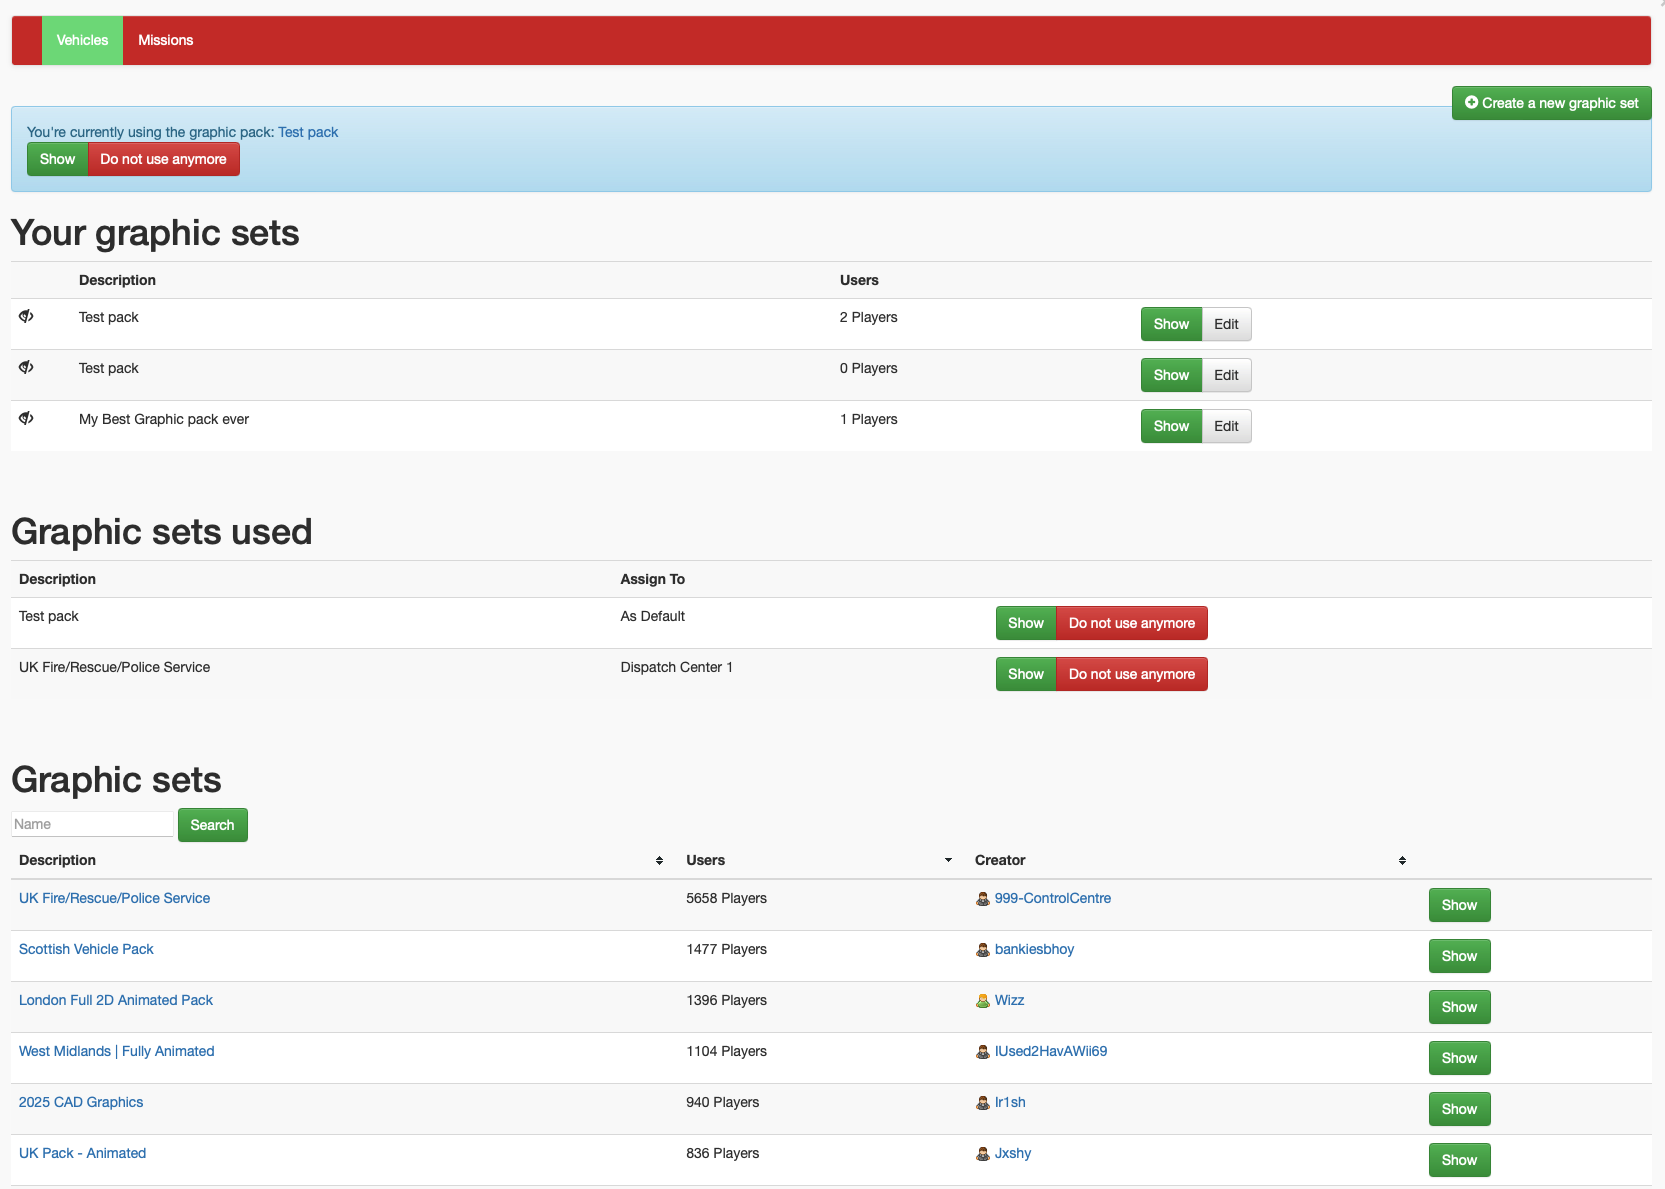Edit My Best Graphic pack ever
The image size is (1665, 1189).
point(1226,427)
